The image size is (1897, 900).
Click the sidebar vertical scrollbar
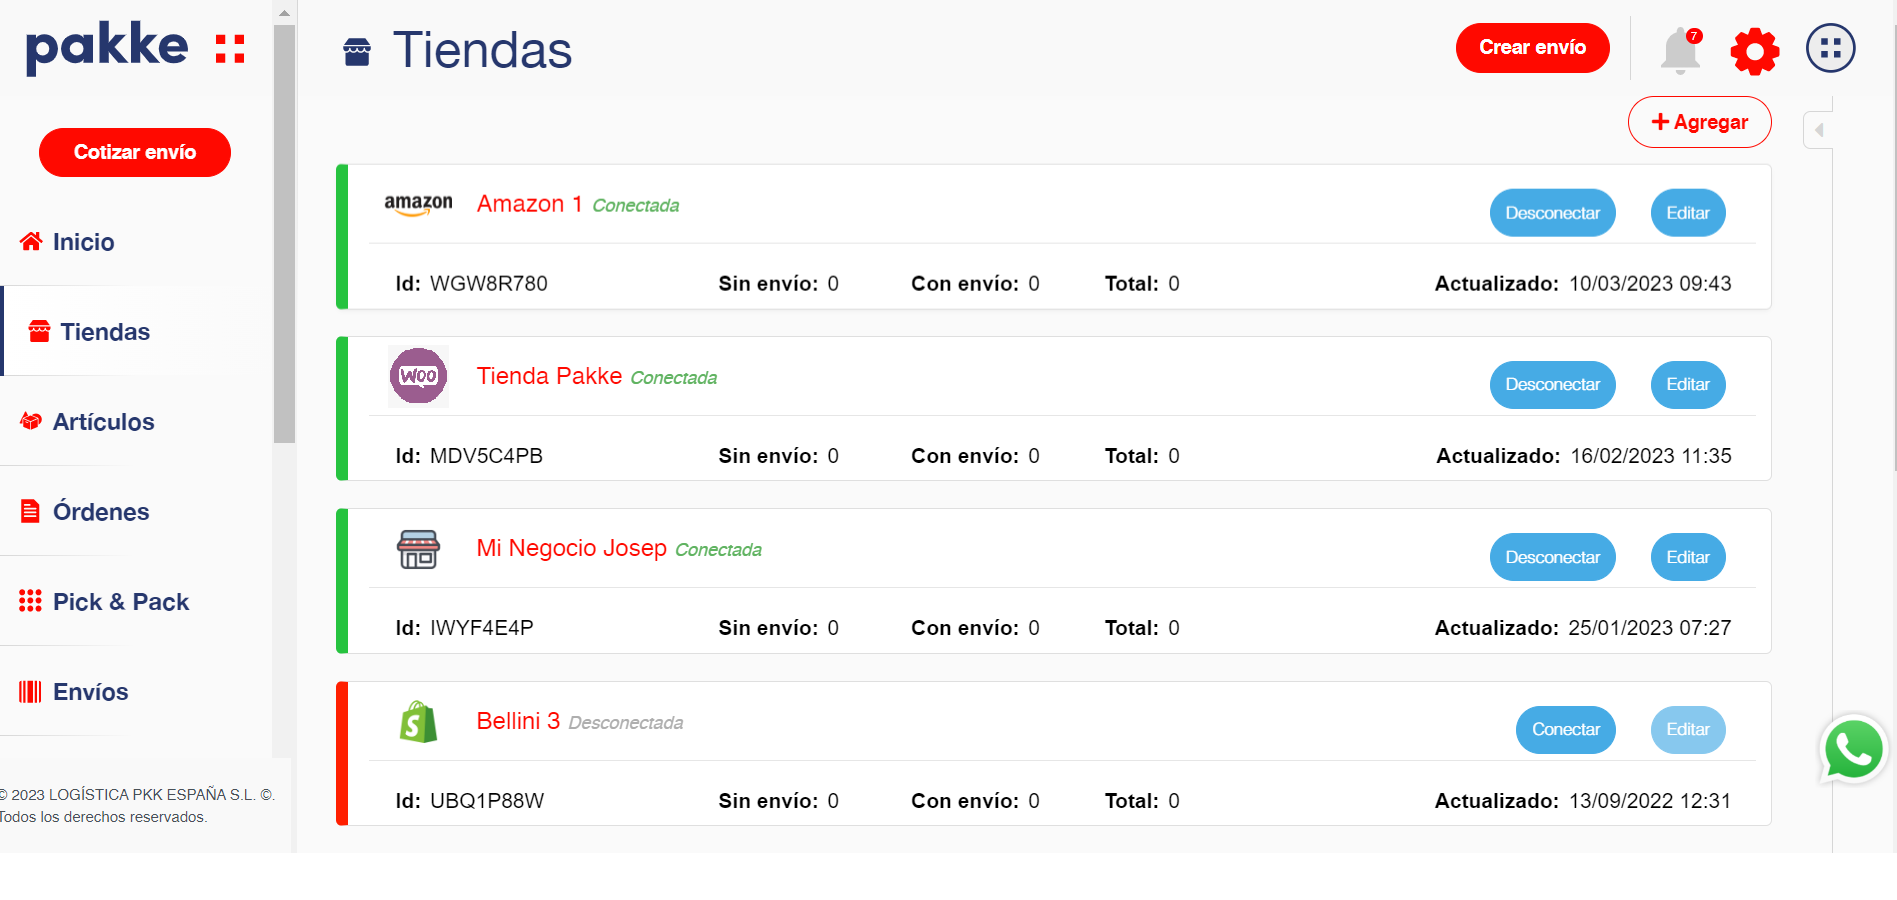click(284, 233)
